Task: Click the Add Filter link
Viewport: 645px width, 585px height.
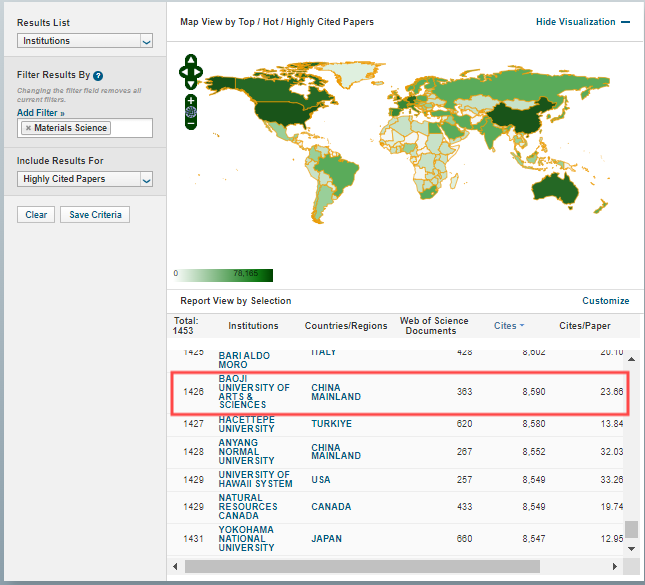Action: 40,113
